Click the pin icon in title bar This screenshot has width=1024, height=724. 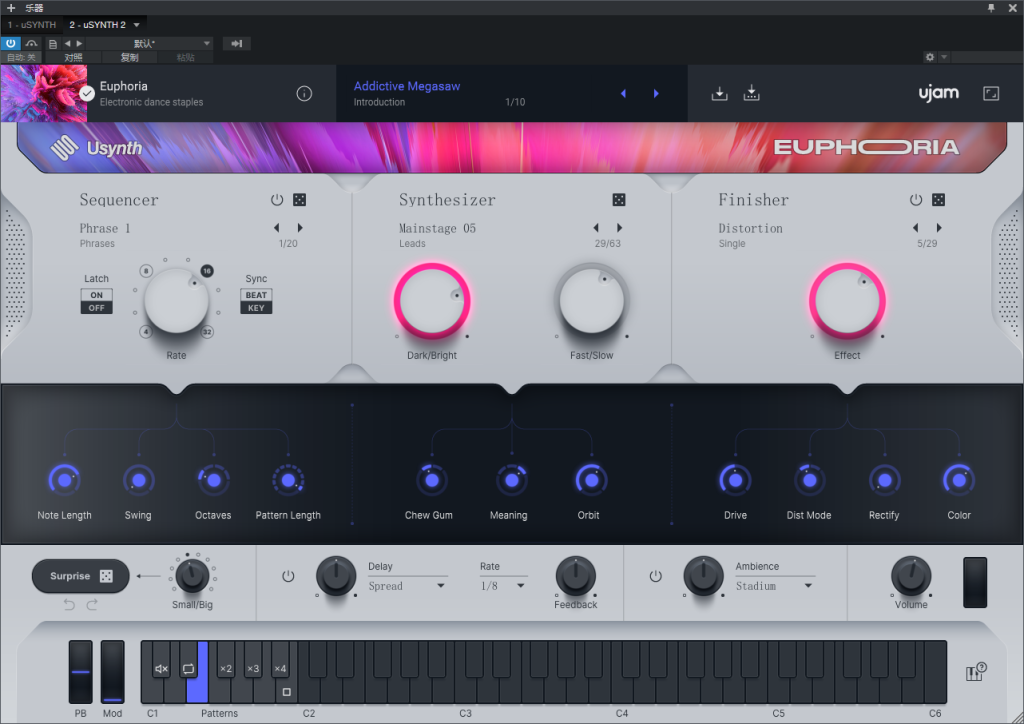(991, 8)
